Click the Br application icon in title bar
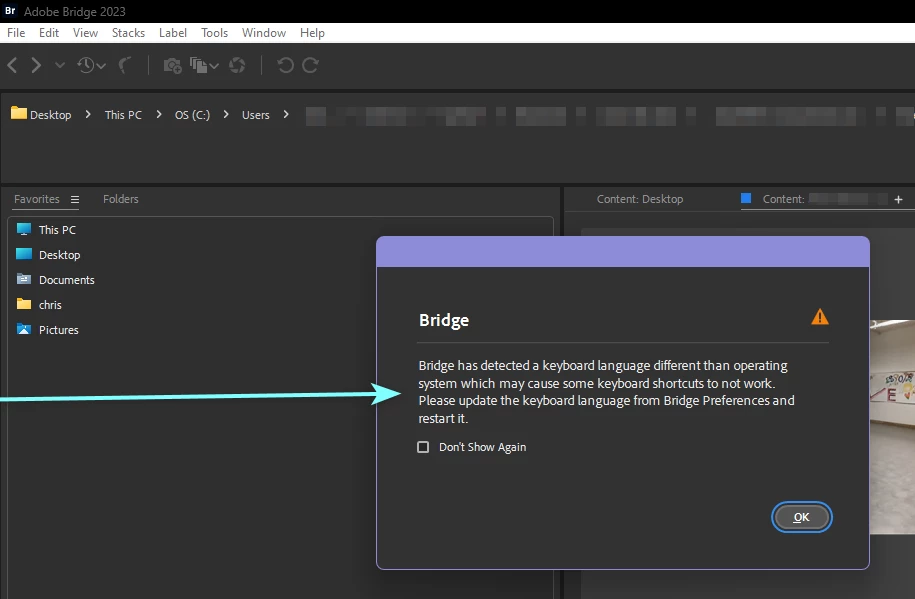 coord(10,11)
